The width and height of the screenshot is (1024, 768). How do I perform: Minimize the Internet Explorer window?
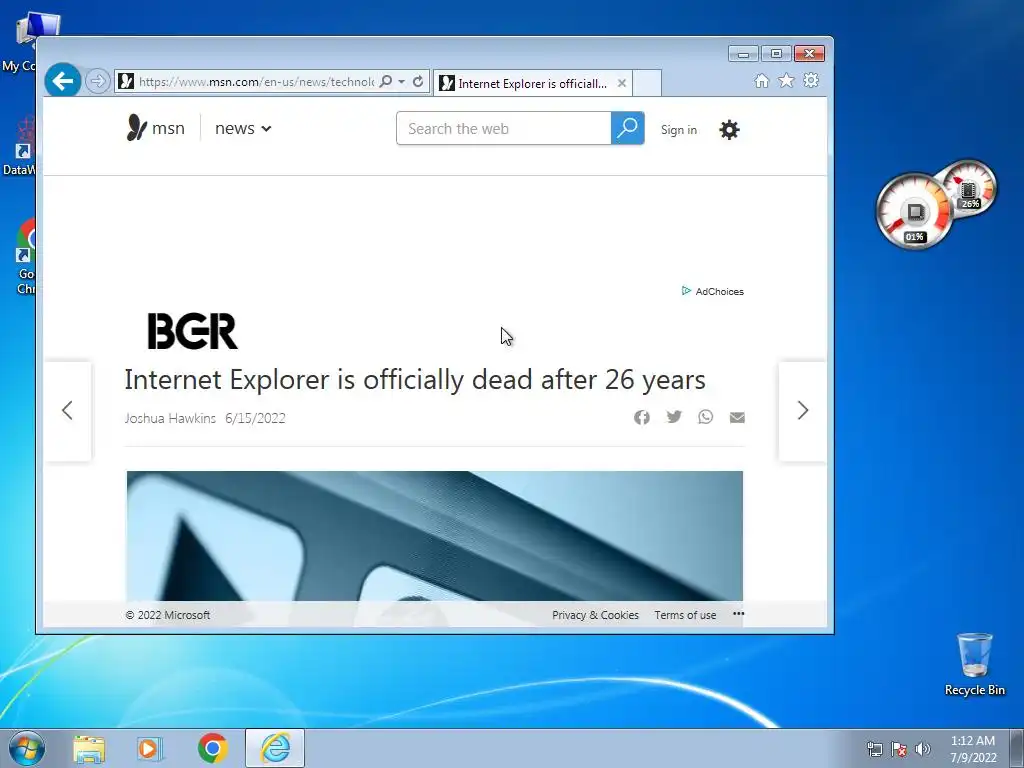click(743, 54)
